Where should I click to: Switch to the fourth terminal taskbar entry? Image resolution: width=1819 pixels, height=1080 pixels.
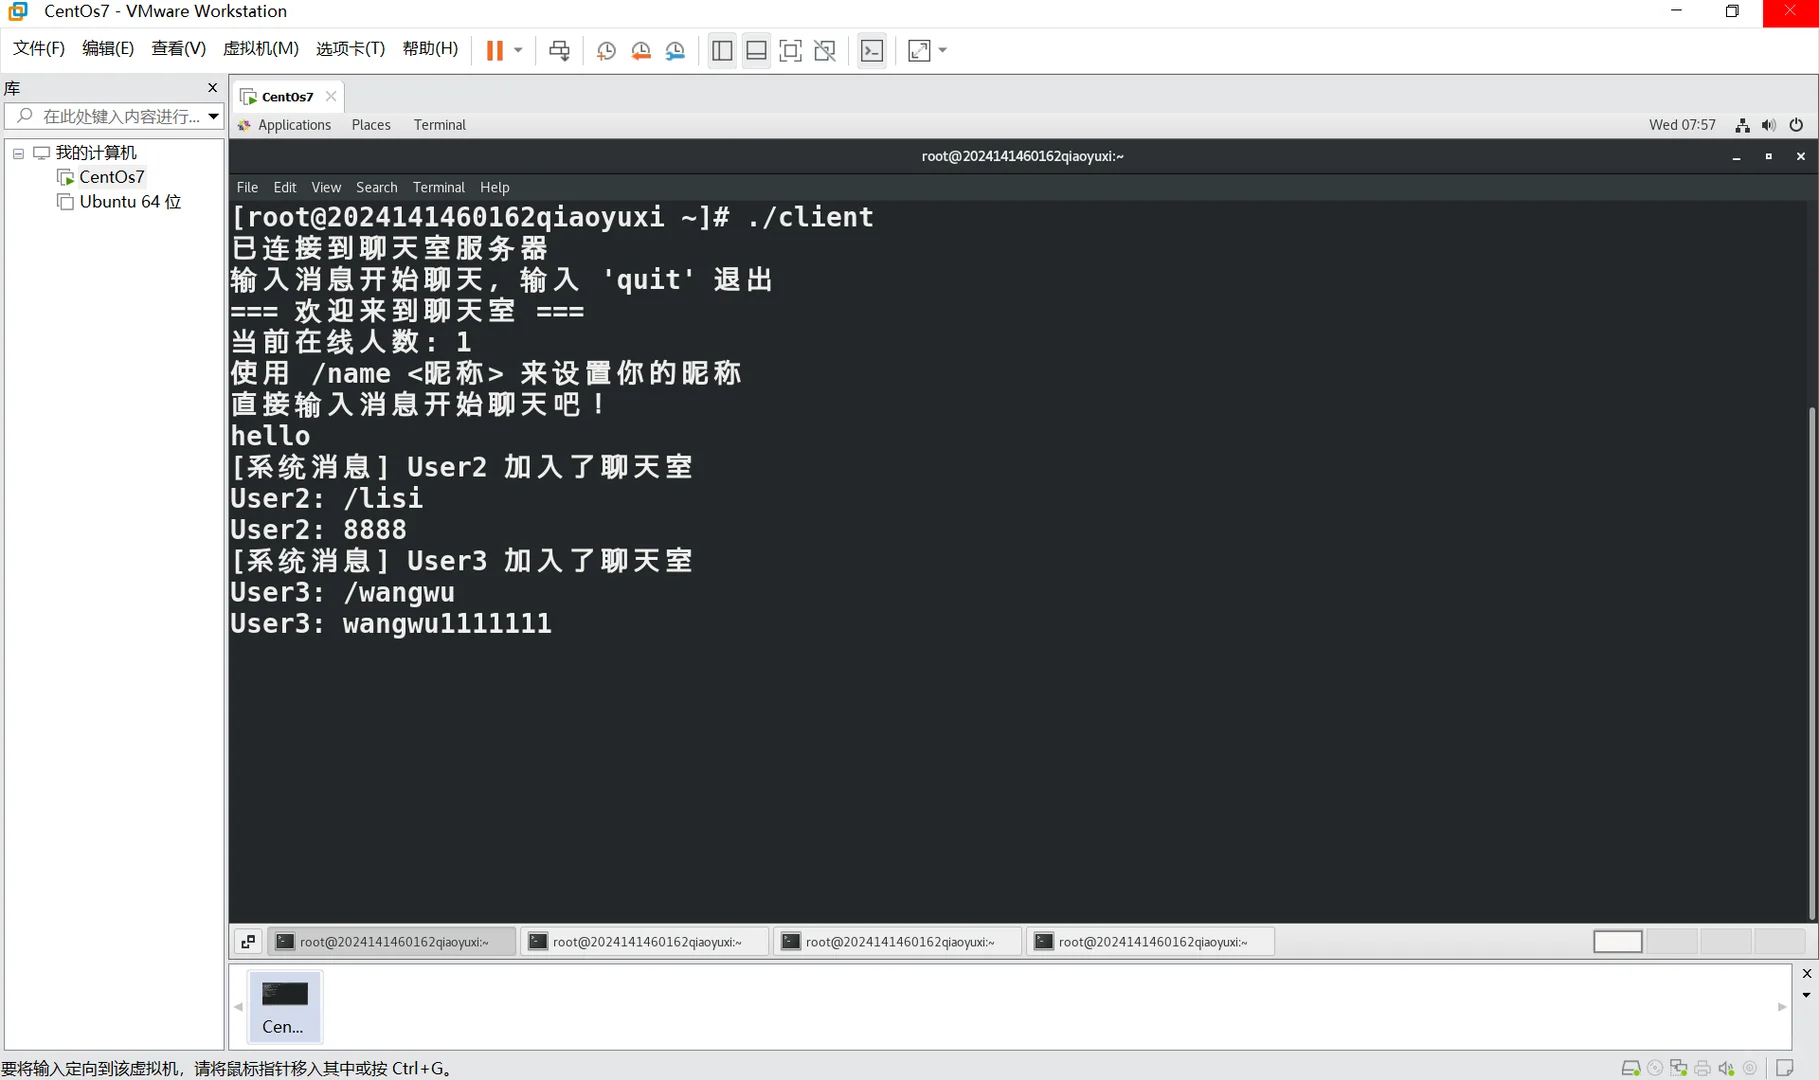[x=1151, y=942]
